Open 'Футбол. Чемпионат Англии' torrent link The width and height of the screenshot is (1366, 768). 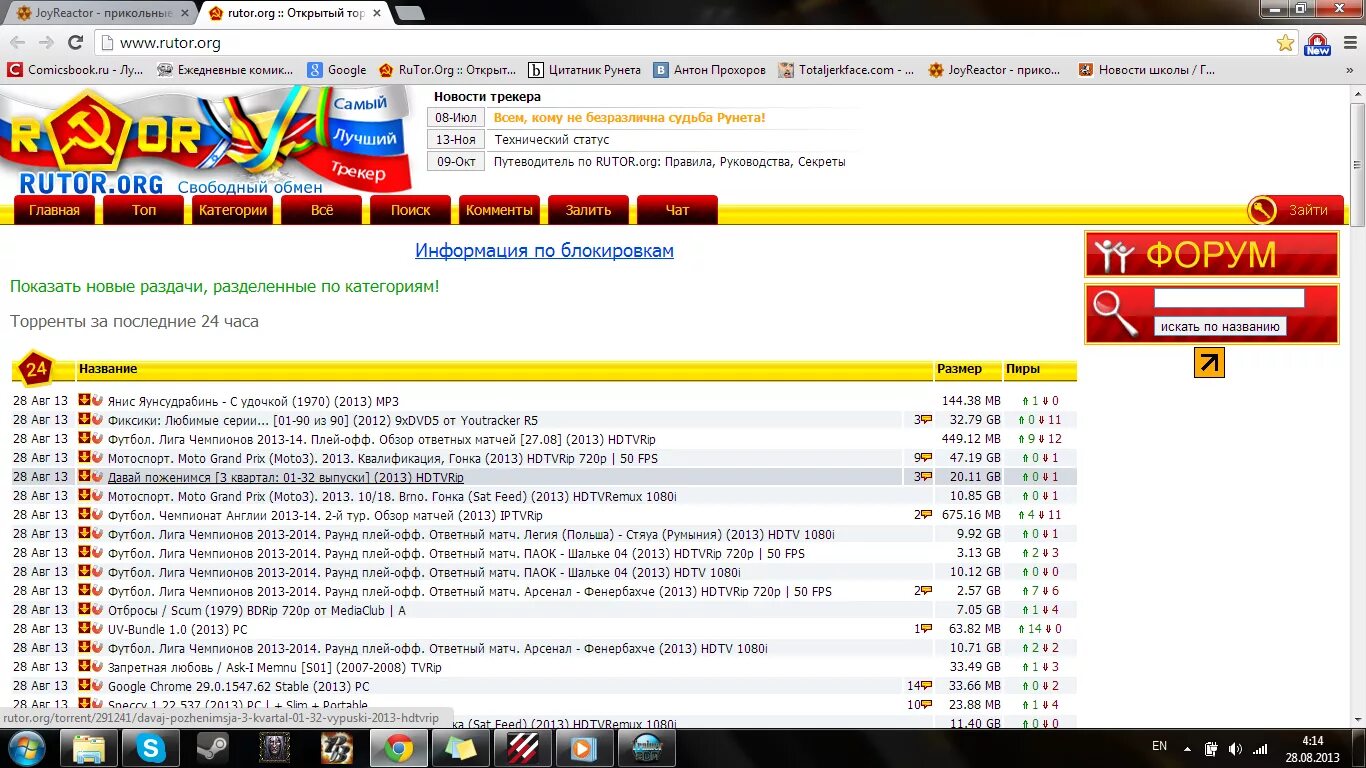coord(325,515)
